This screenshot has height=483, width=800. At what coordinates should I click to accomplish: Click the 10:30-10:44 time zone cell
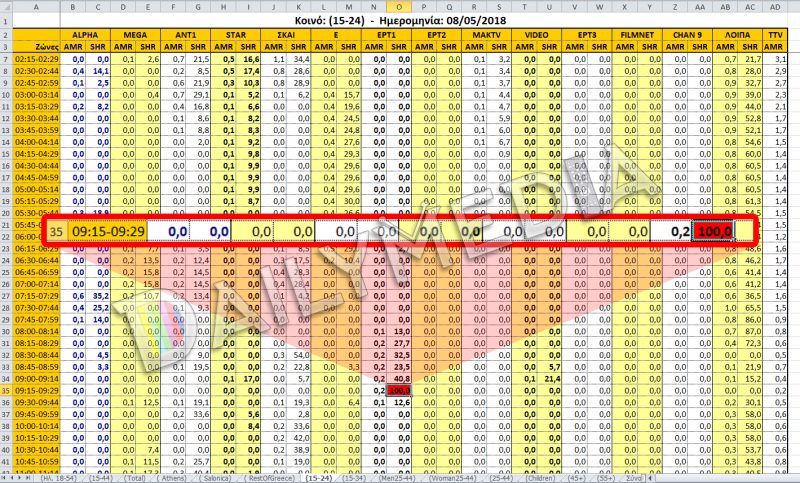(x=36, y=450)
